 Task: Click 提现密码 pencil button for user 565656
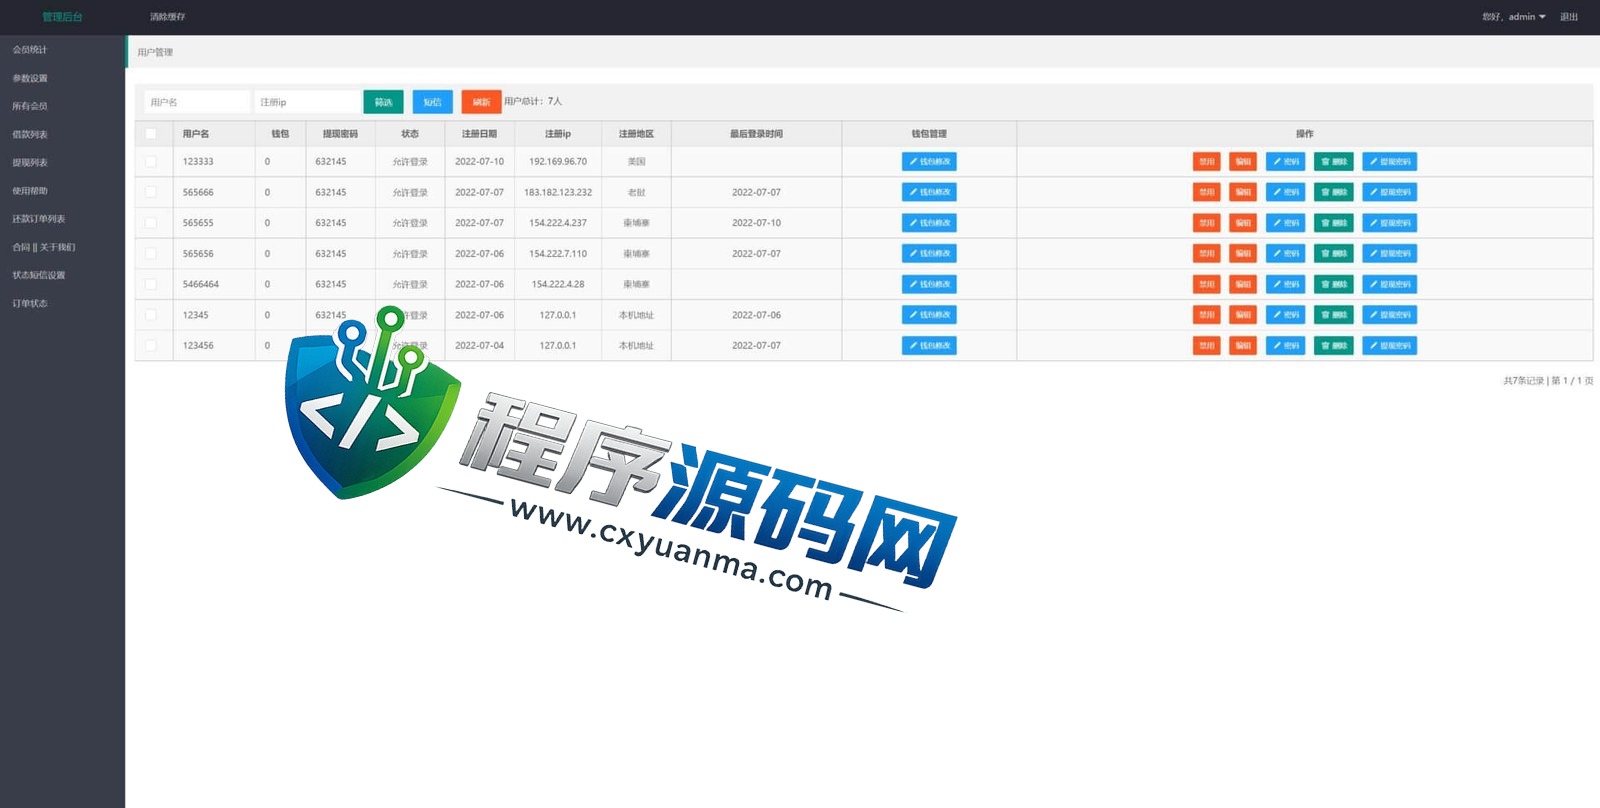[1389, 253]
